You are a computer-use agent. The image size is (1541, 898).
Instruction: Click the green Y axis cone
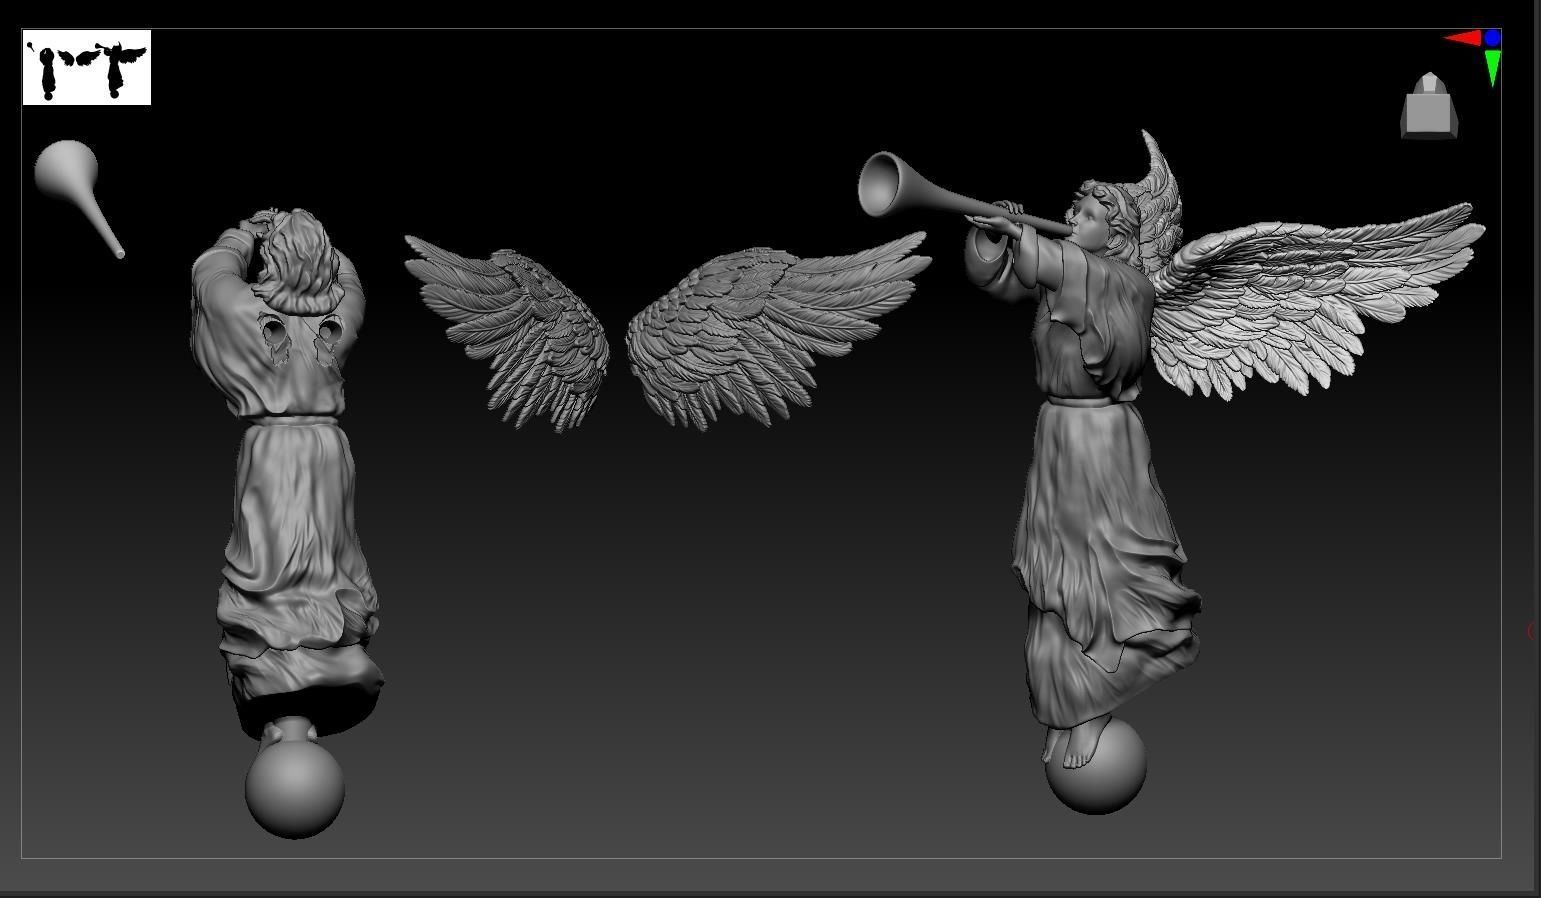click(1493, 68)
